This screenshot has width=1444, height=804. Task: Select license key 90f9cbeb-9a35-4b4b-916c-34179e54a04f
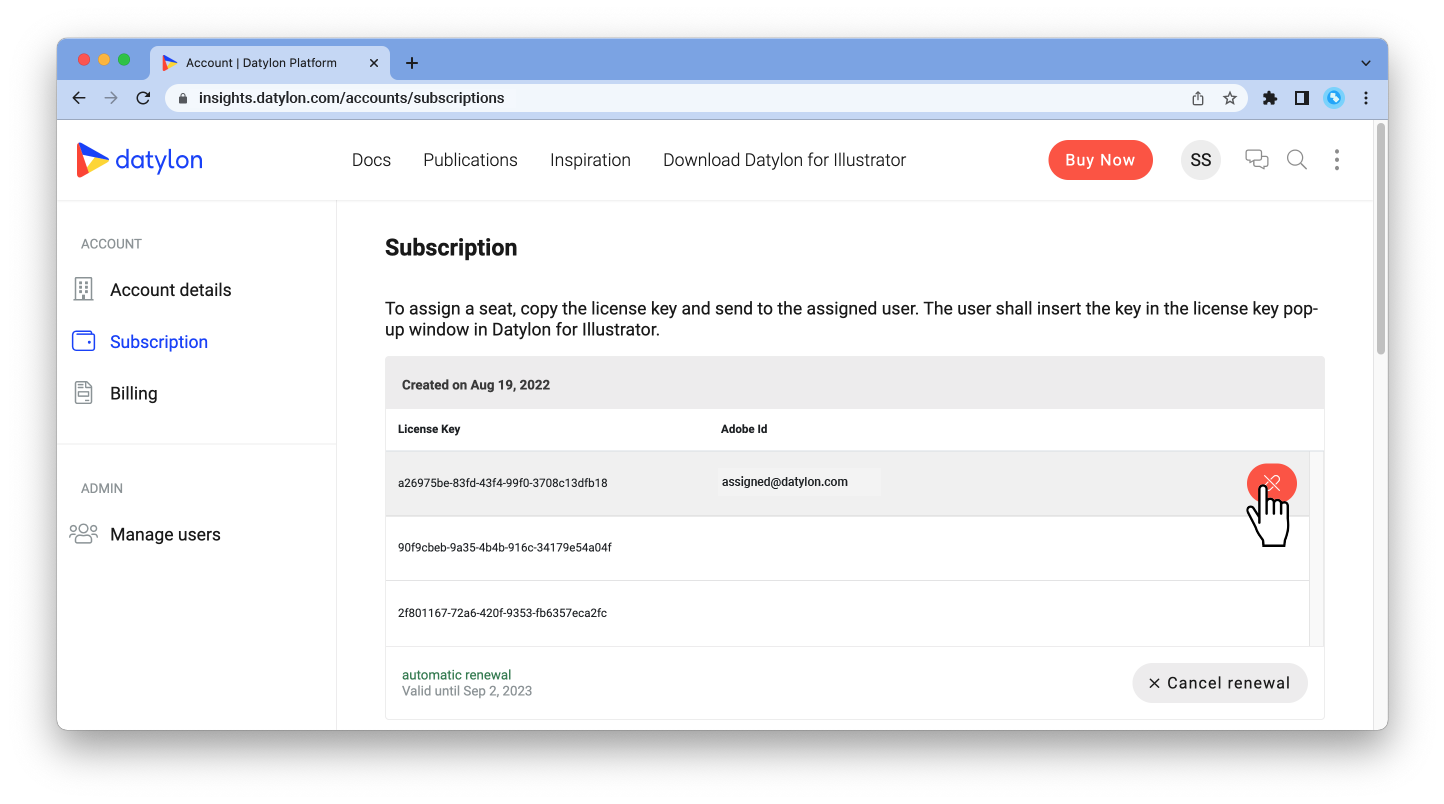click(505, 548)
